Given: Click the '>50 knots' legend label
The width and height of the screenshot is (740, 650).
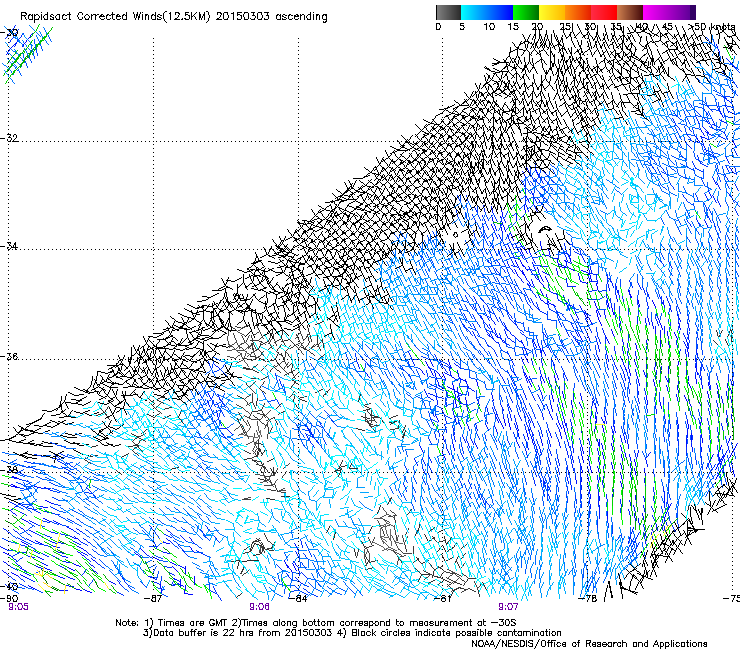Looking at the screenshot, I should click(x=714, y=27).
